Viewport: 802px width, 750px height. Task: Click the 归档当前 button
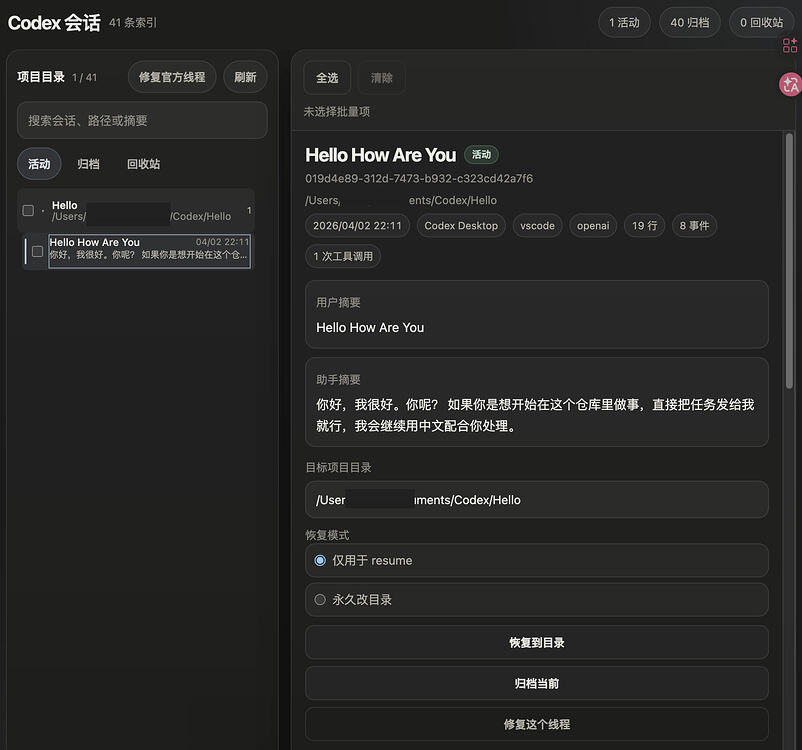click(x=537, y=683)
